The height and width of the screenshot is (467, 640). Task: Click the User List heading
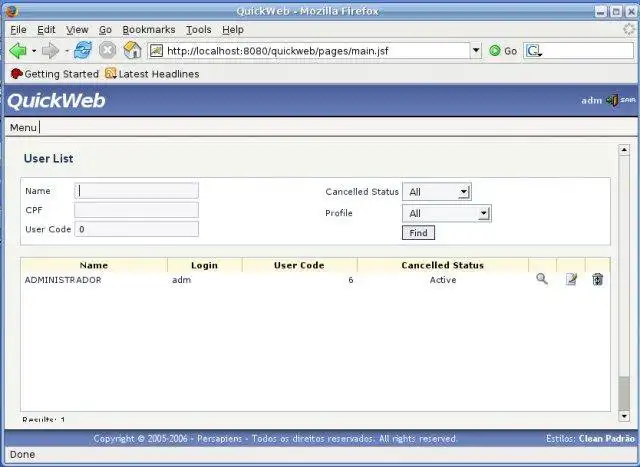(x=49, y=158)
